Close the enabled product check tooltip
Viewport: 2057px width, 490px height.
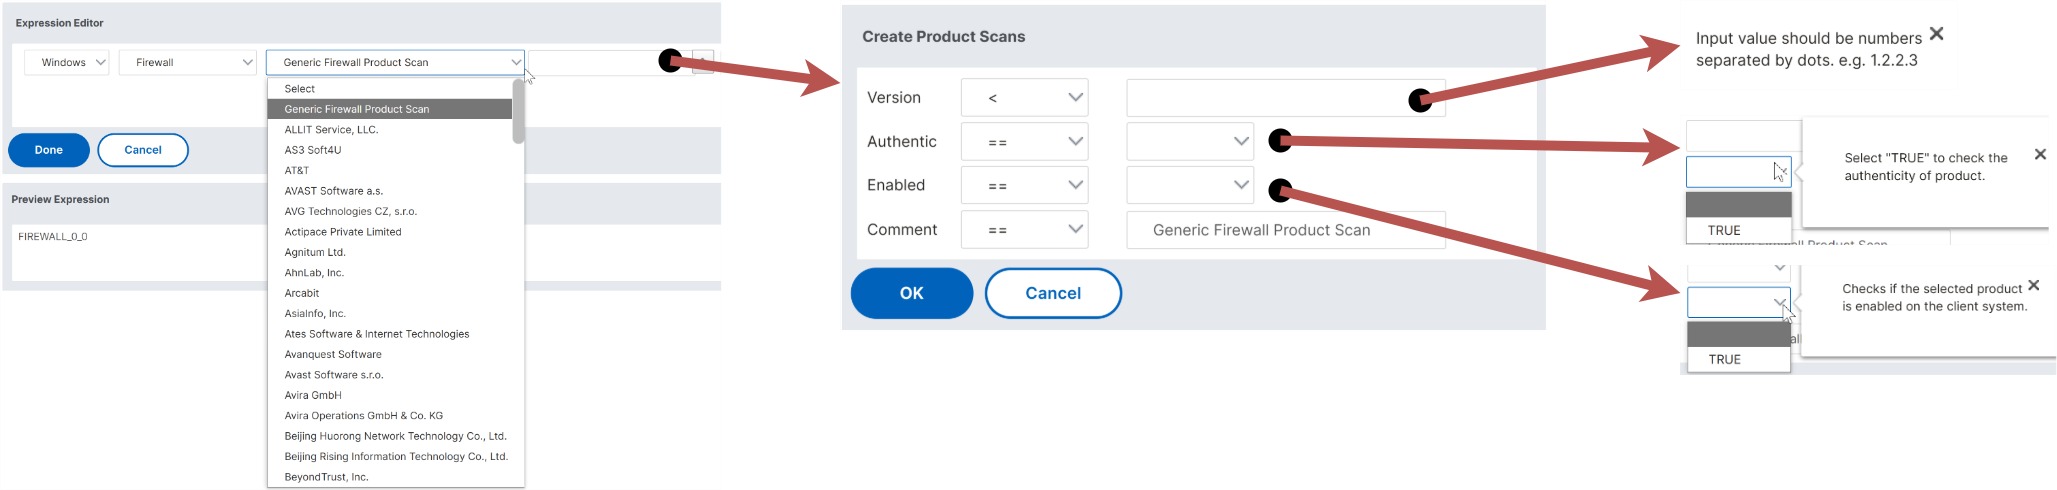click(2033, 285)
